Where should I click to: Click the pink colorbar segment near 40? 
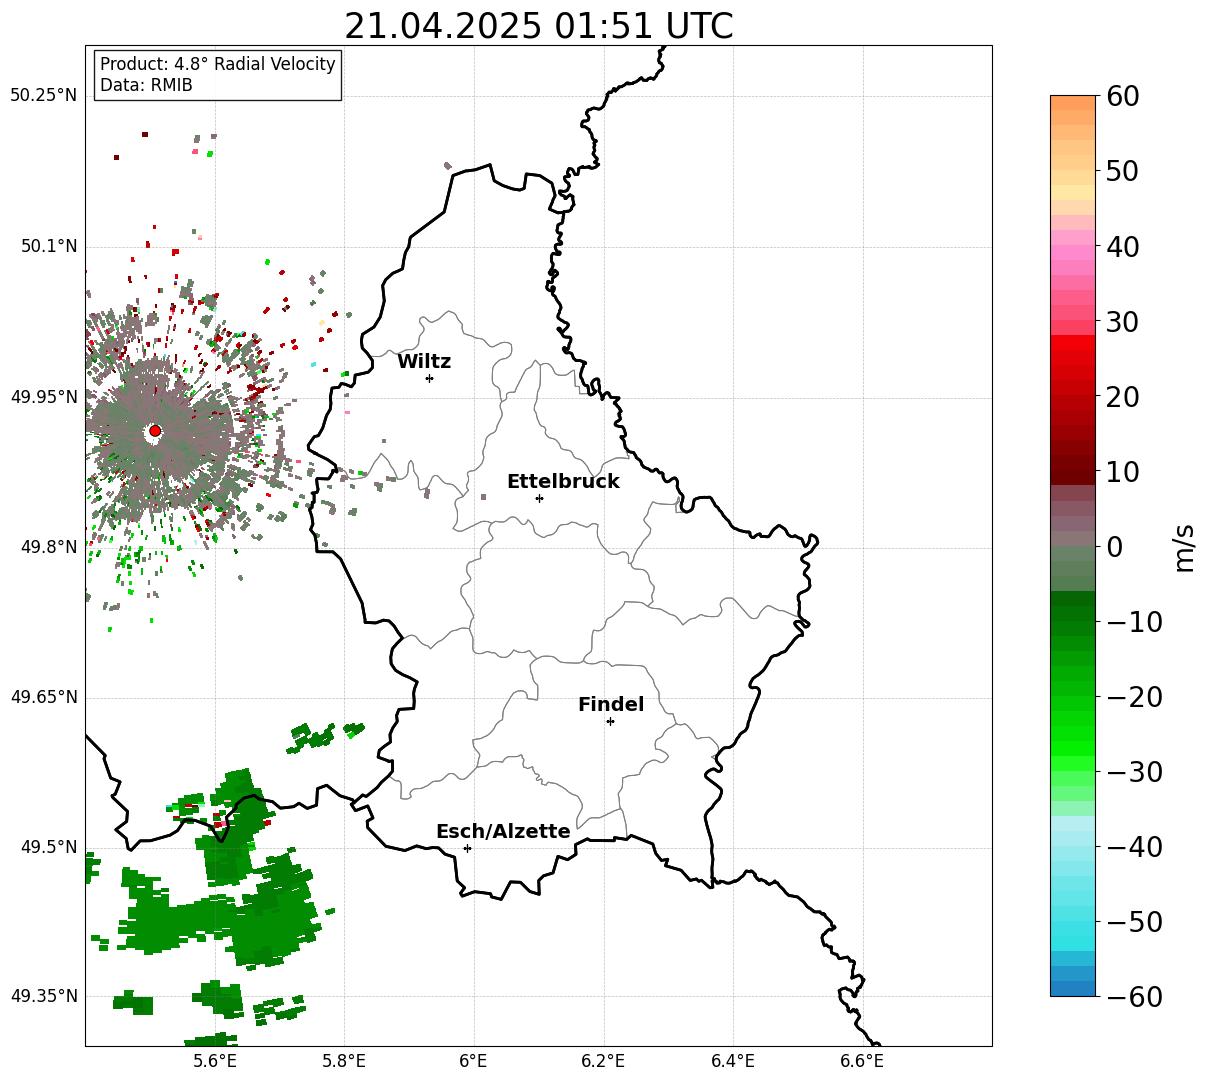click(x=1073, y=252)
